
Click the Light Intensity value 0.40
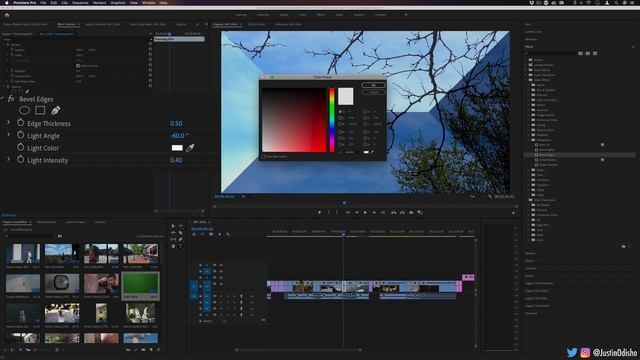[176, 160]
